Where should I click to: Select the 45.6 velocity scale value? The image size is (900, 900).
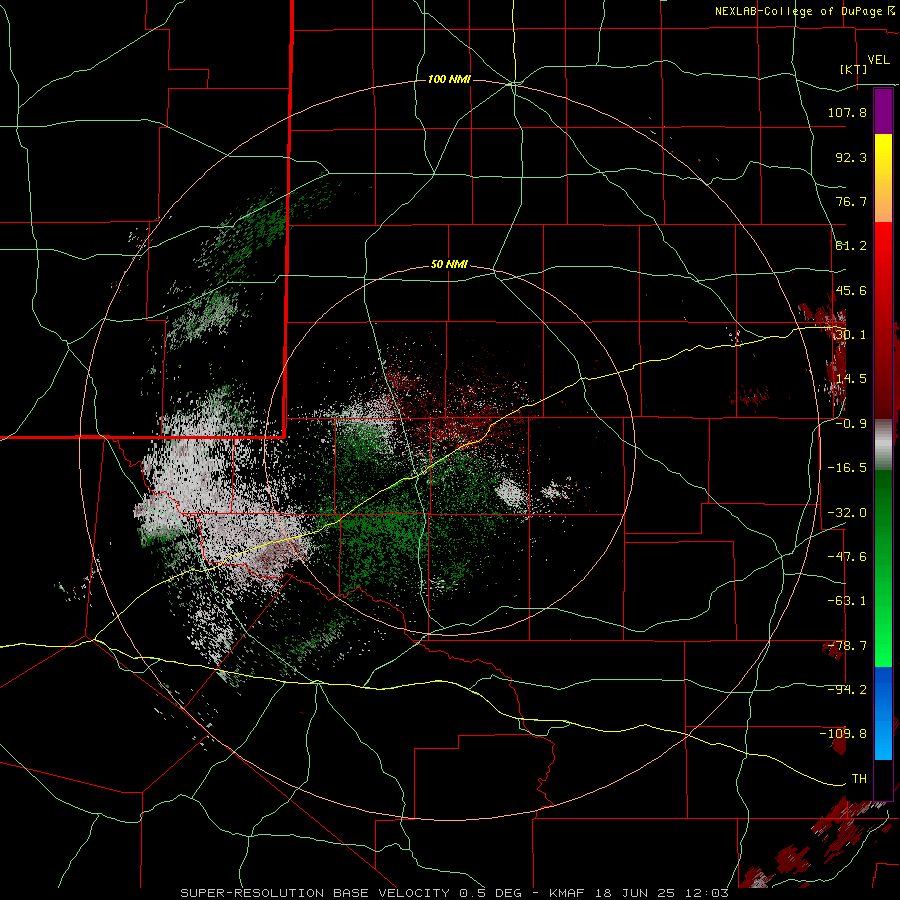pyautogui.click(x=851, y=290)
